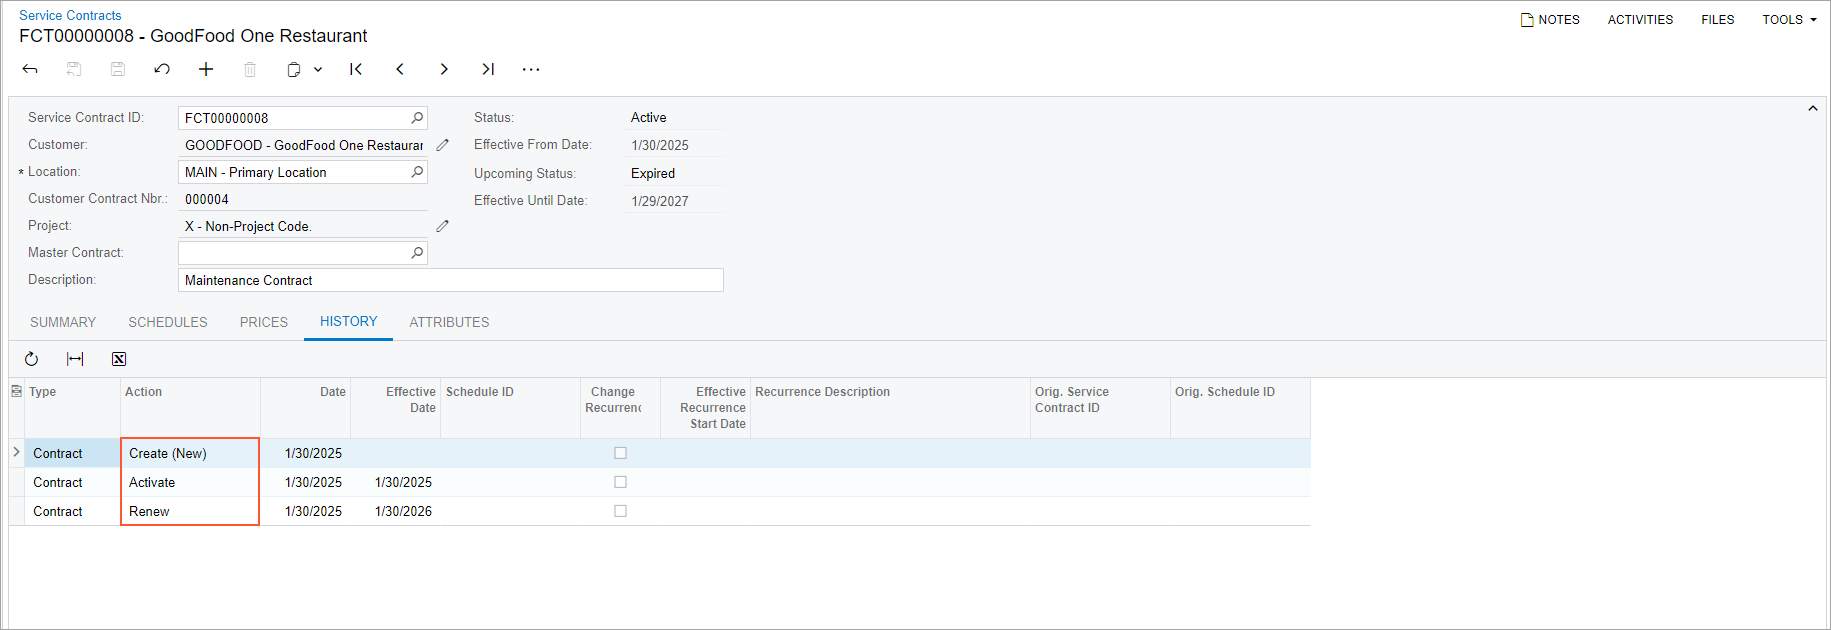1831x630 pixels.
Task: Export history grid to Excel
Action: pos(119,359)
